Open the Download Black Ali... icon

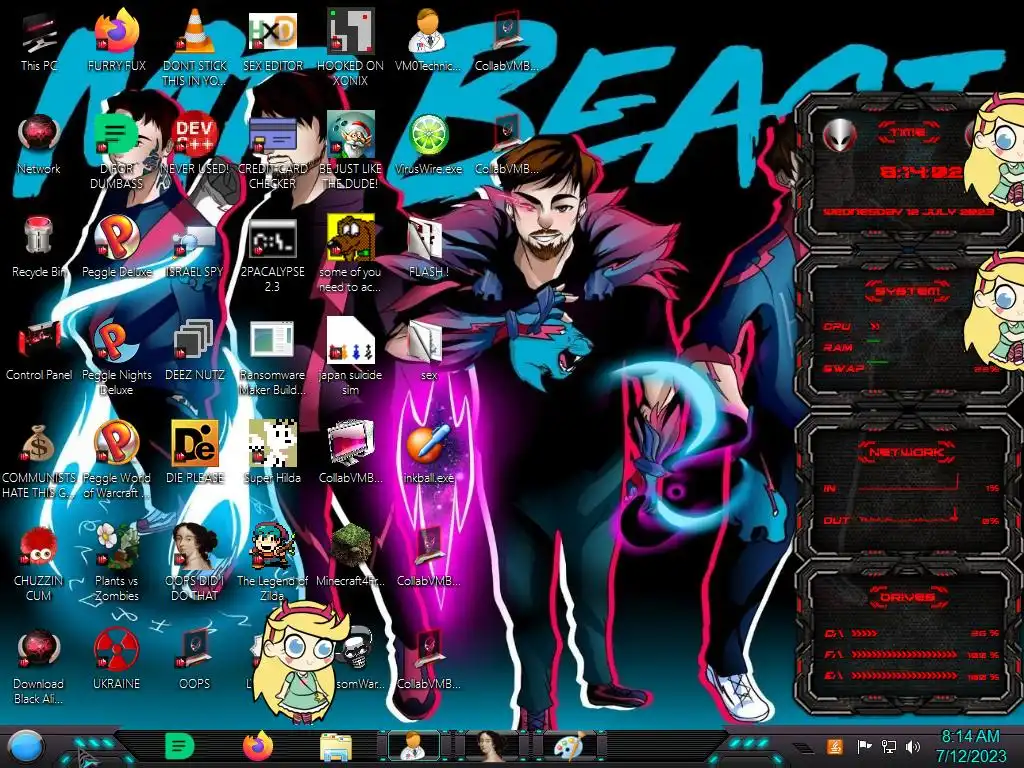pyautogui.click(x=39, y=667)
